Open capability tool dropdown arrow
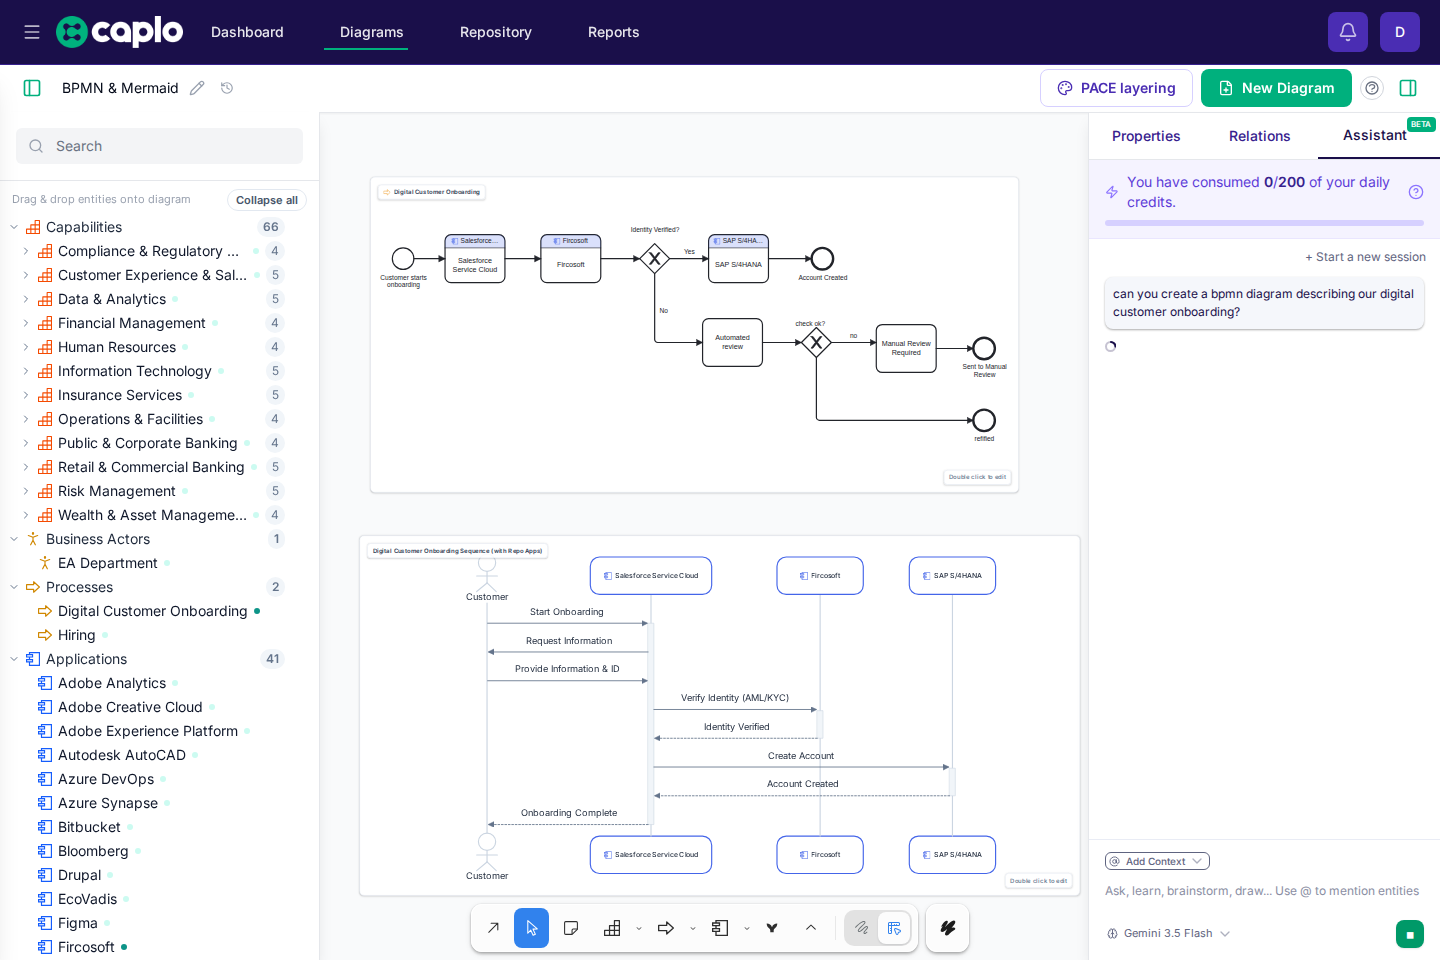 tap(639, 929)
